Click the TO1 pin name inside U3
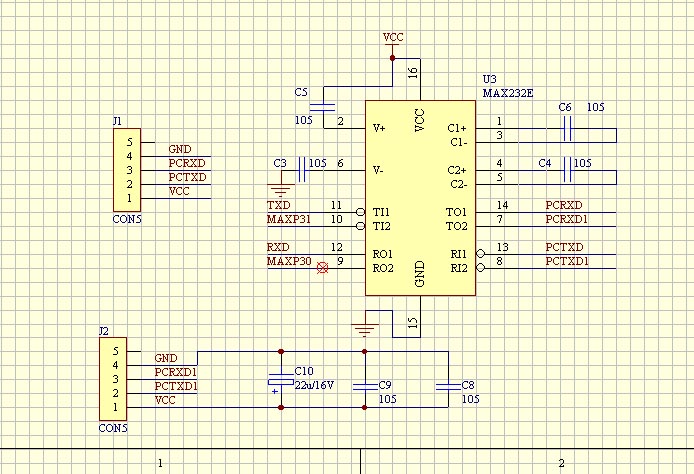This screenshot has height=474, width=694. [457, 212]
